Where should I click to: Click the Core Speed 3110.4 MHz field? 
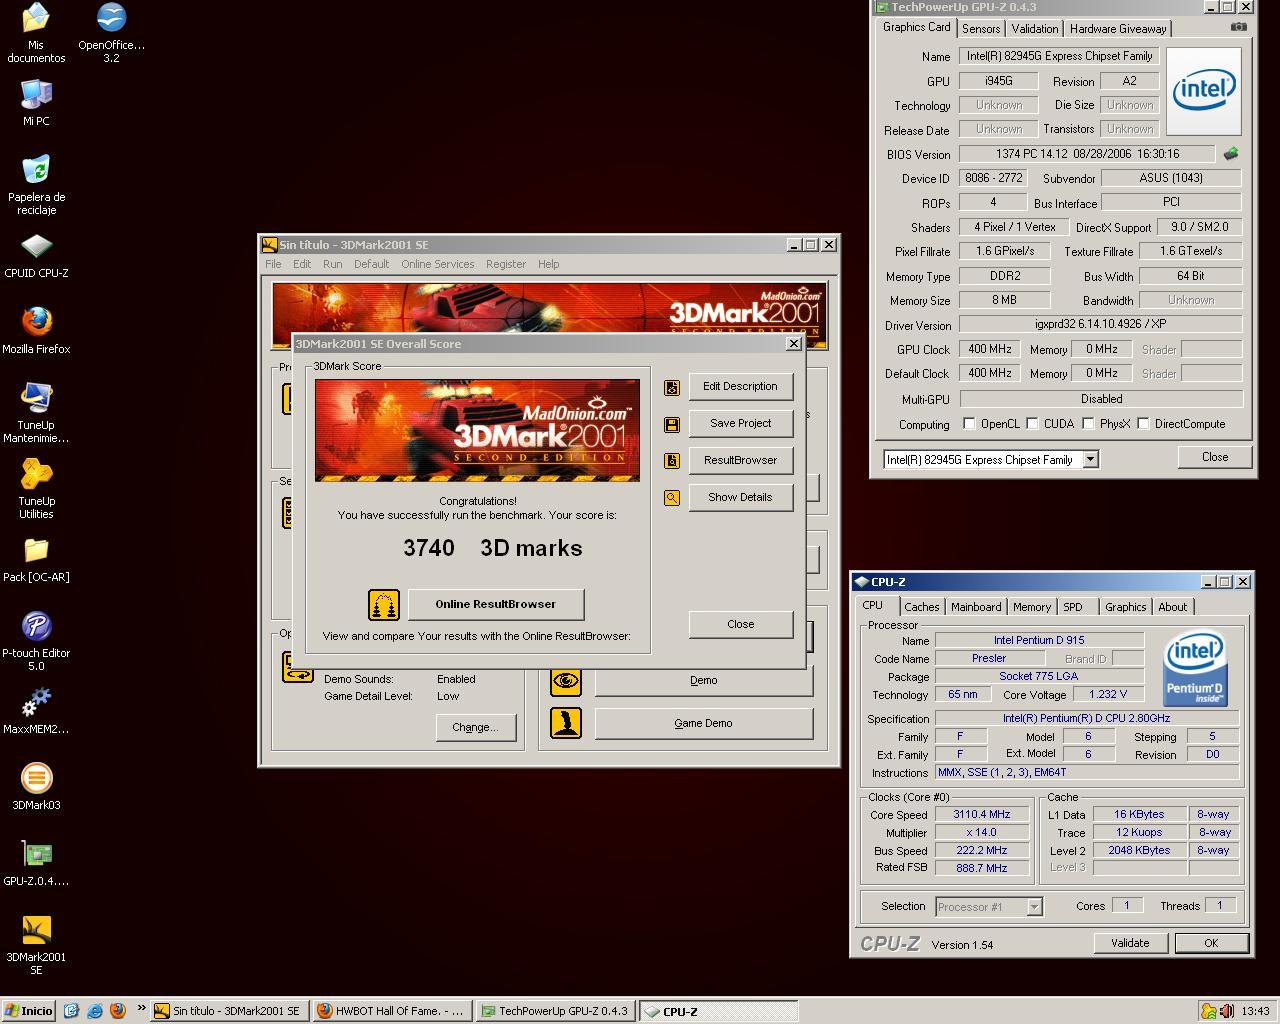(x=981, y=815)
